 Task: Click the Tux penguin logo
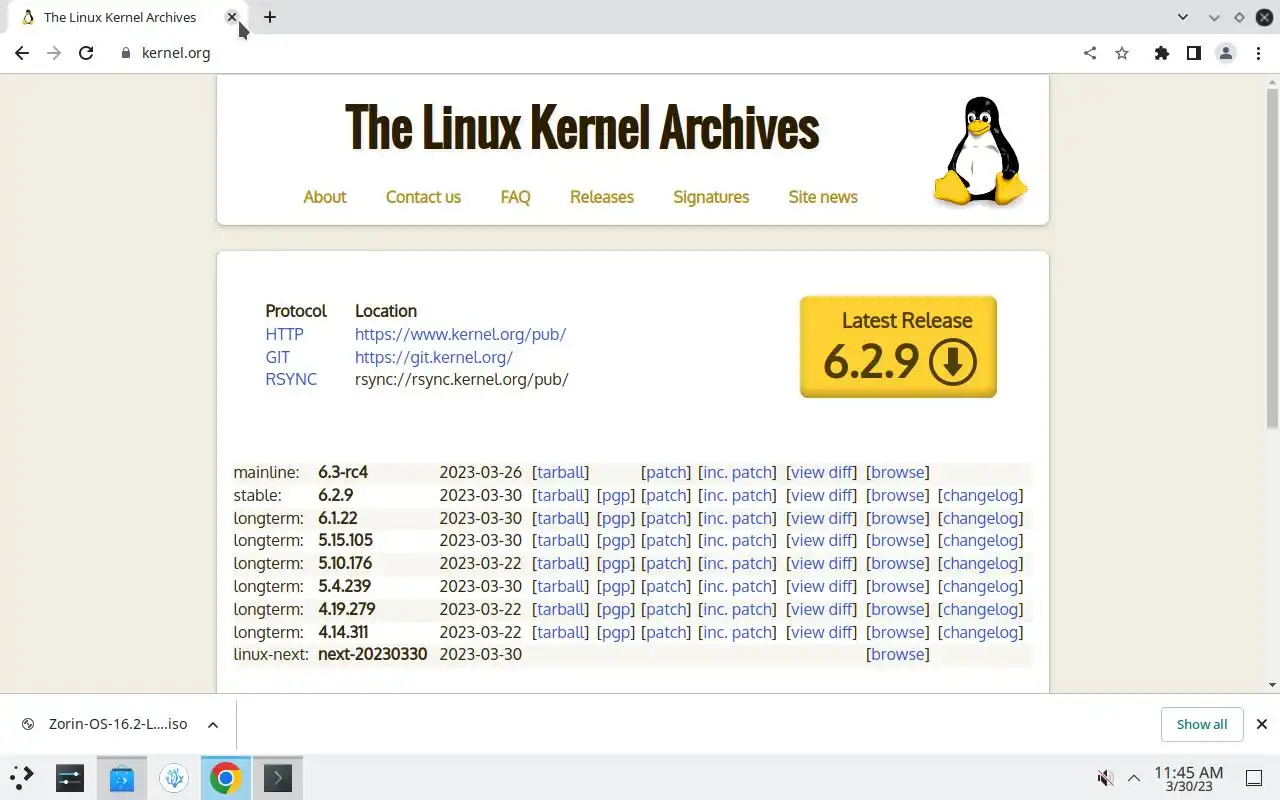tap(980, 152)
